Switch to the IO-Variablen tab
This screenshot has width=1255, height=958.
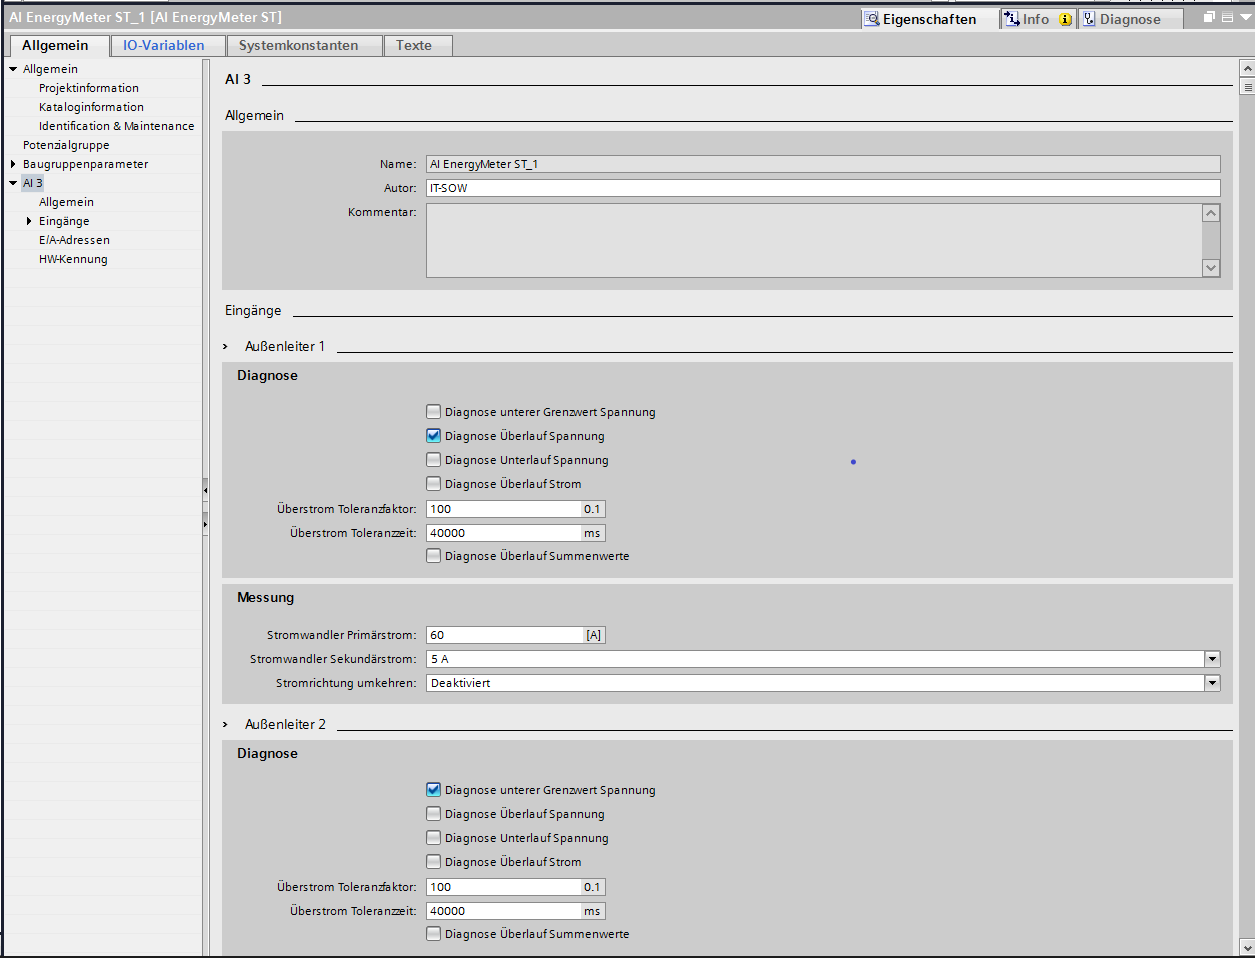[x=163, y=45]
